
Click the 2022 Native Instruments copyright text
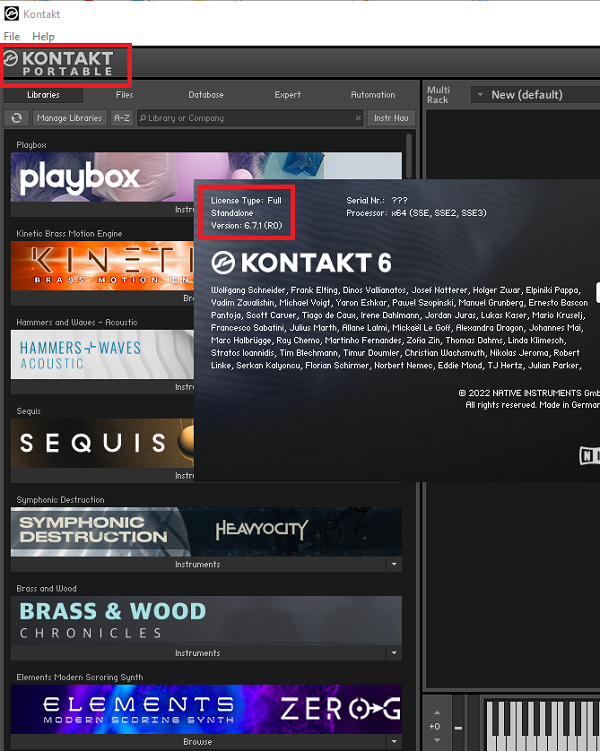tap(529, 393)
